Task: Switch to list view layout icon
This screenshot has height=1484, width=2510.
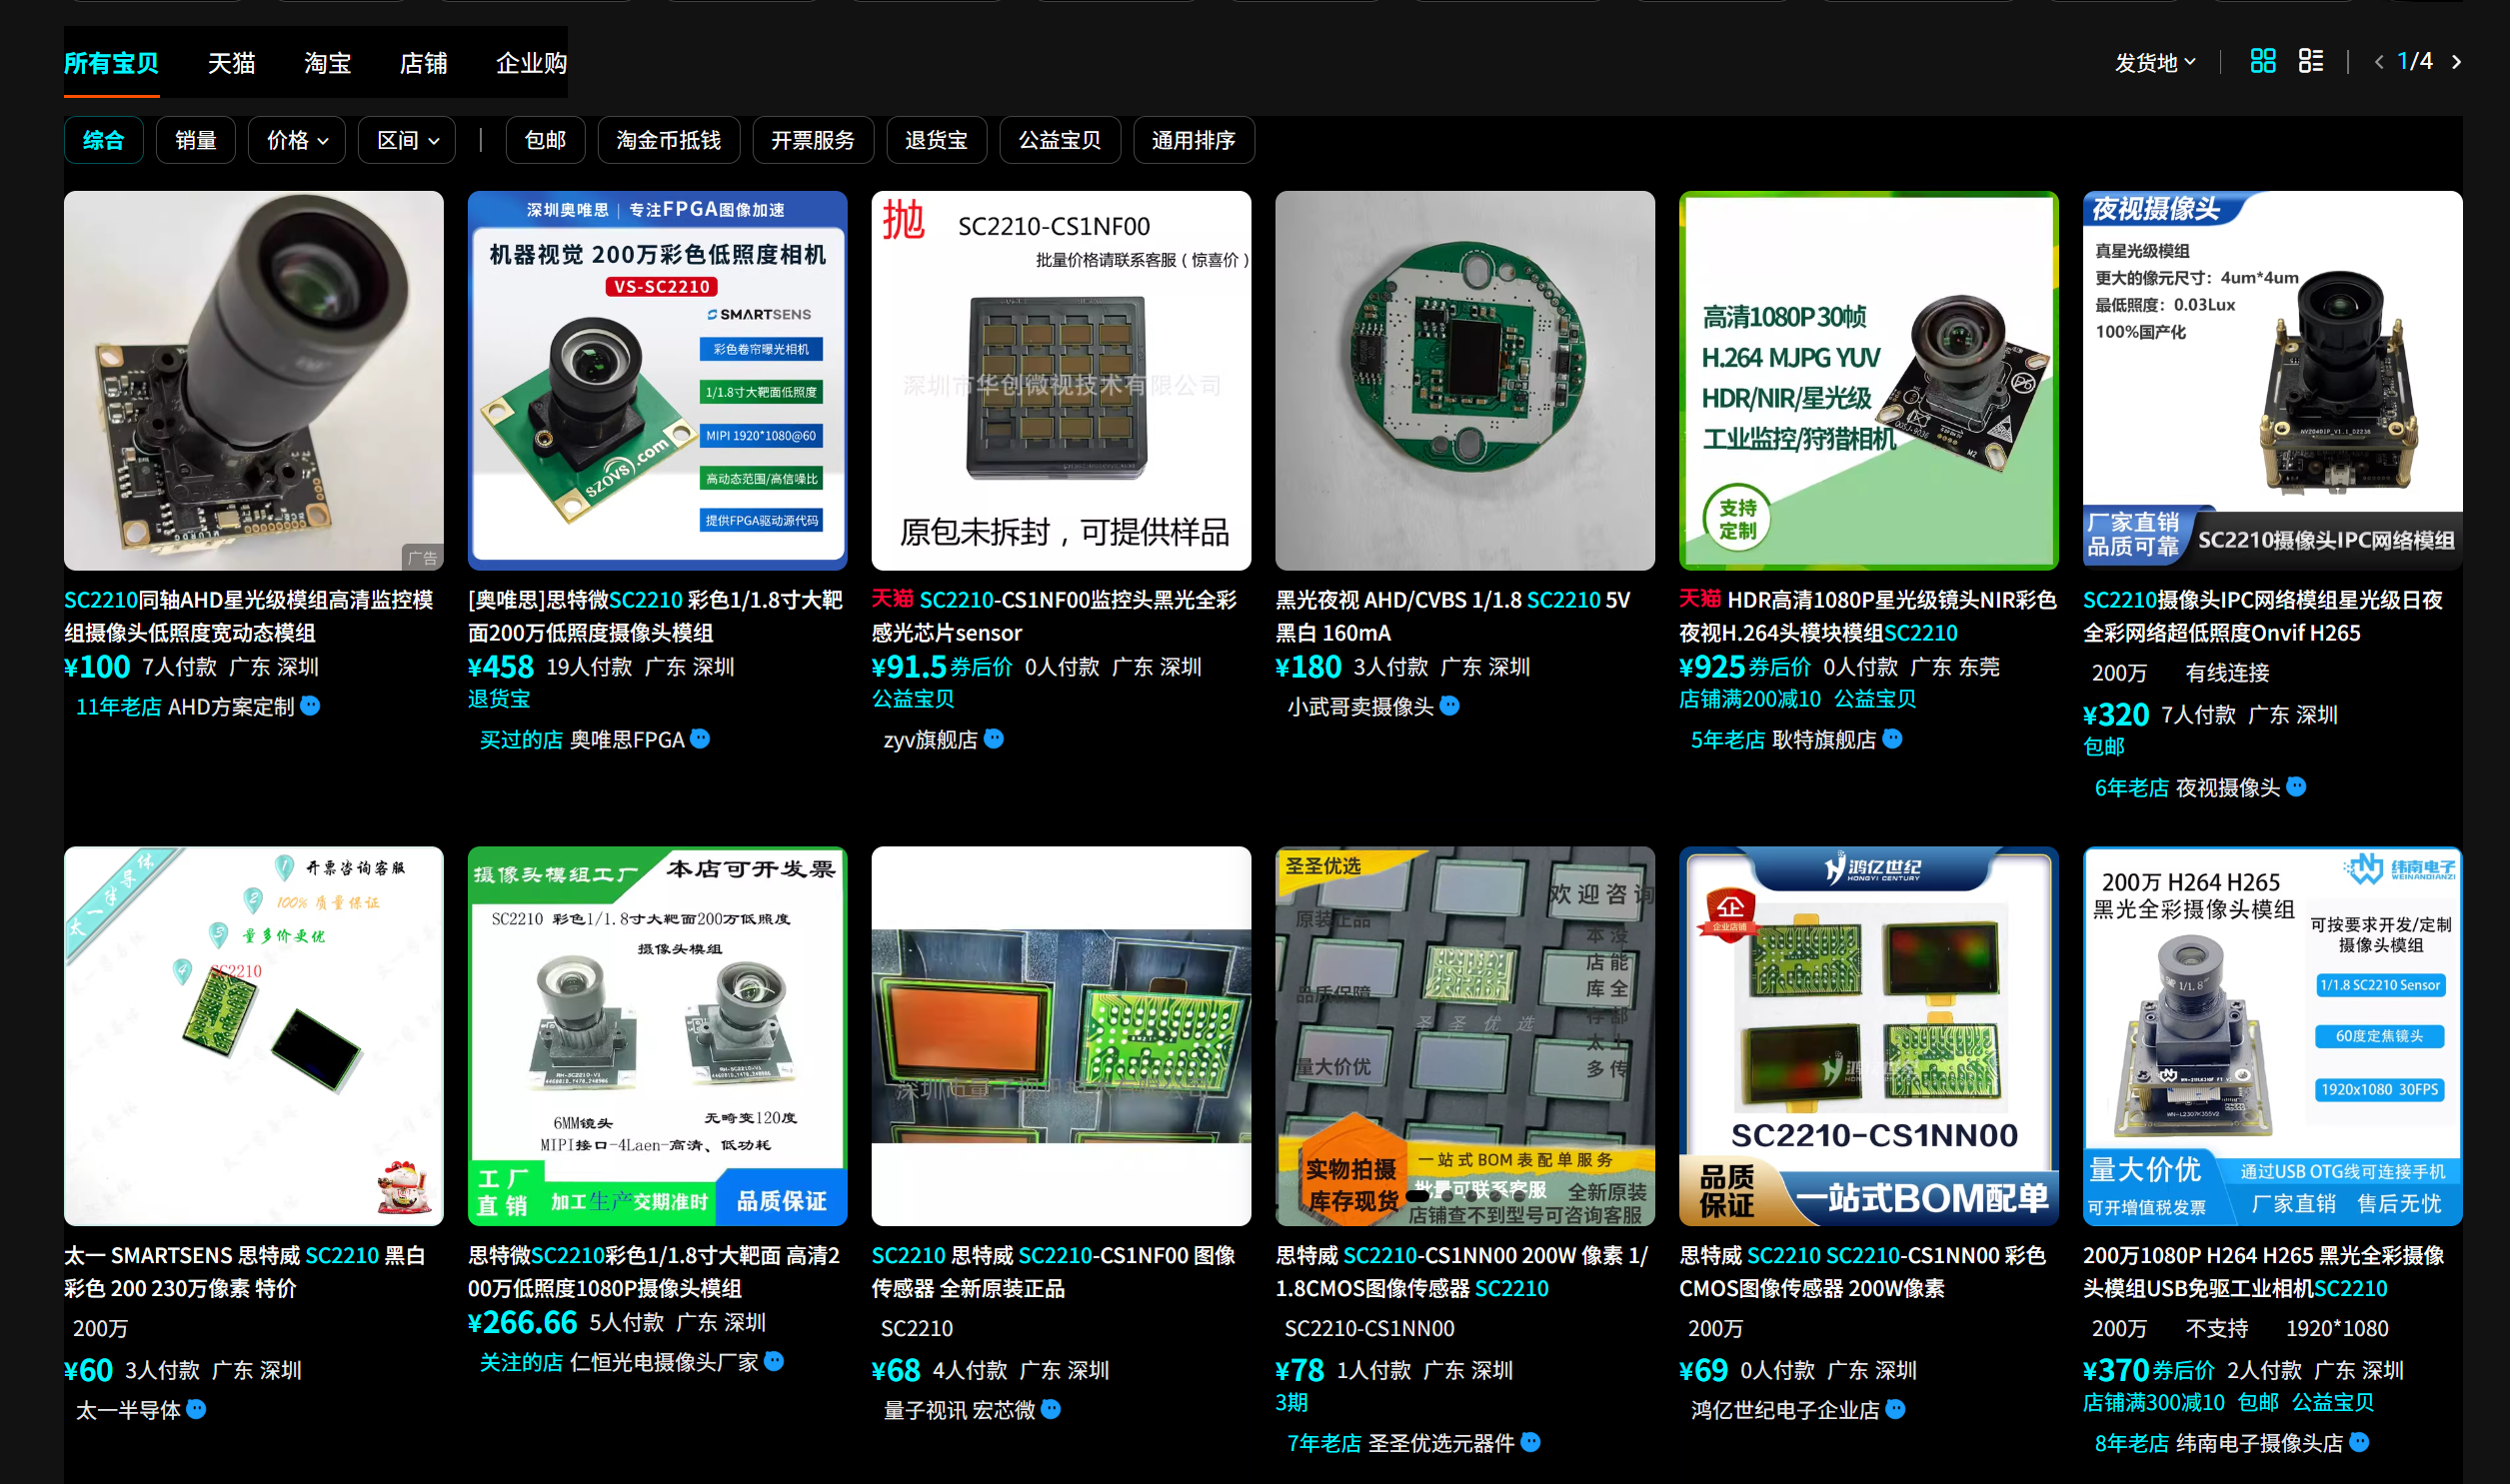Action: point(2310,61)
